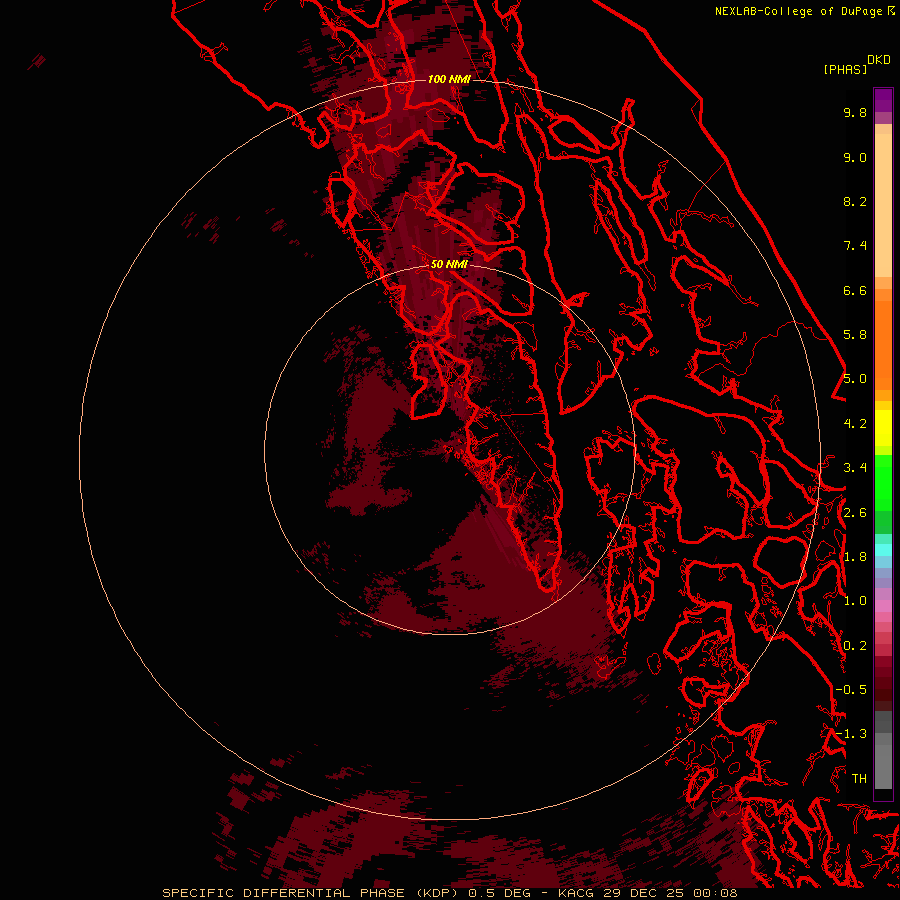Click the purple band atop the color bar

coord(883,100)
